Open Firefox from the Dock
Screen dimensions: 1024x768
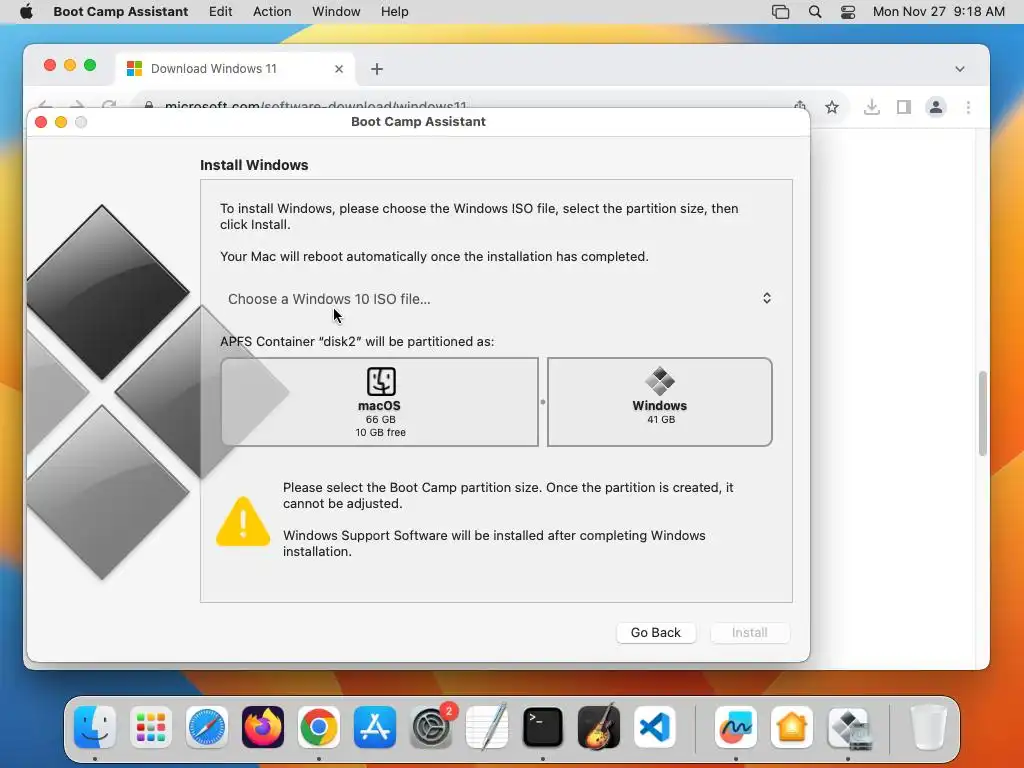point(263,727)
